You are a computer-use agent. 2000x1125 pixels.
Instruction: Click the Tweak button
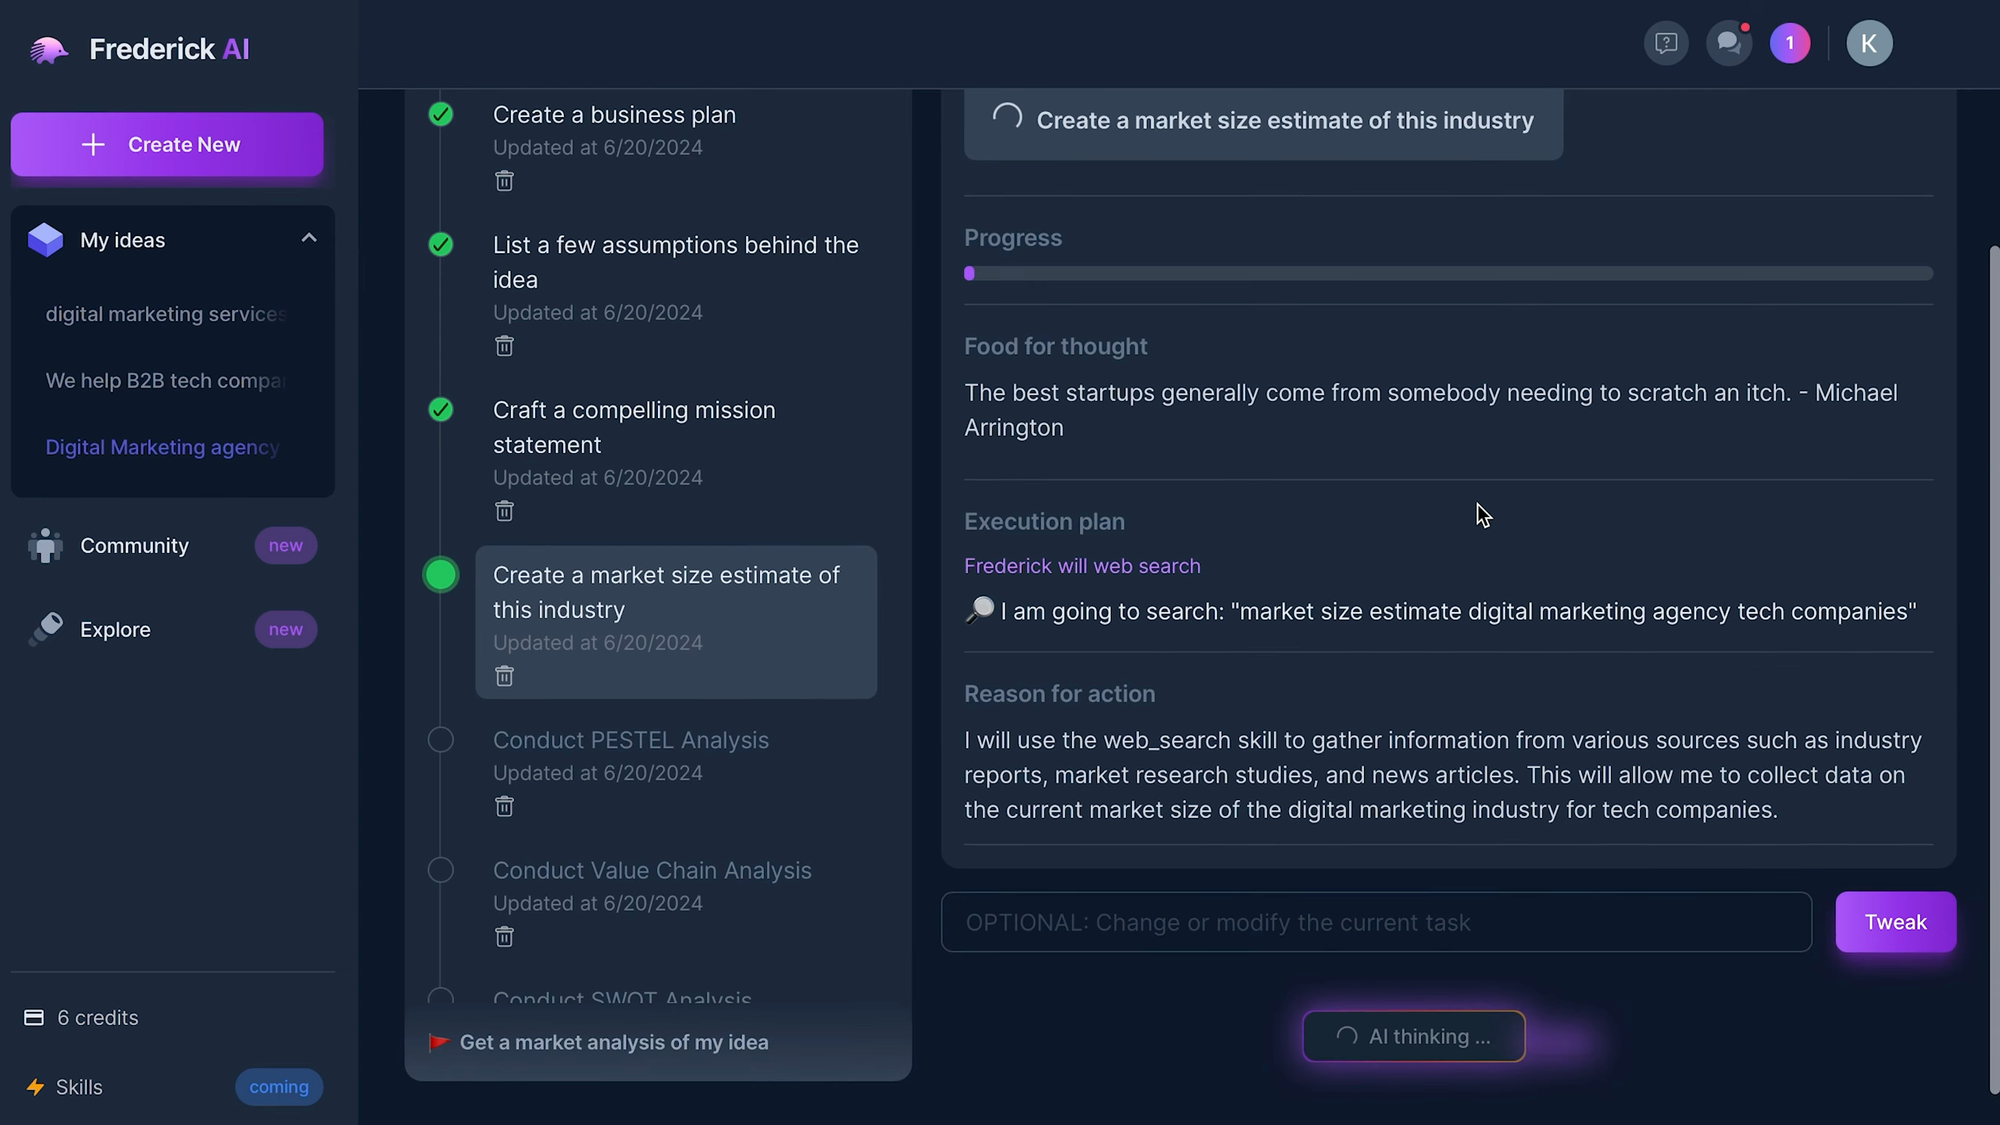pyautogui.click(x=1895, y=922)
